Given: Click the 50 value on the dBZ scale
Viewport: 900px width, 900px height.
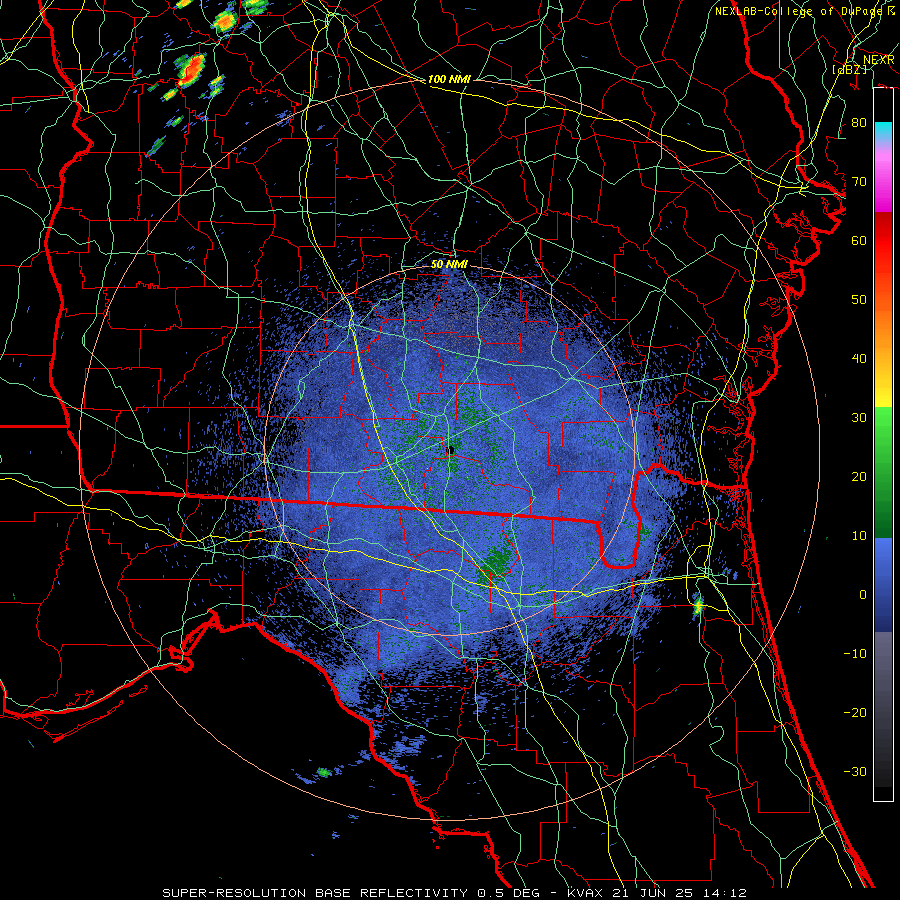Looking at the screenshot, I should click(x=859, y=300).
